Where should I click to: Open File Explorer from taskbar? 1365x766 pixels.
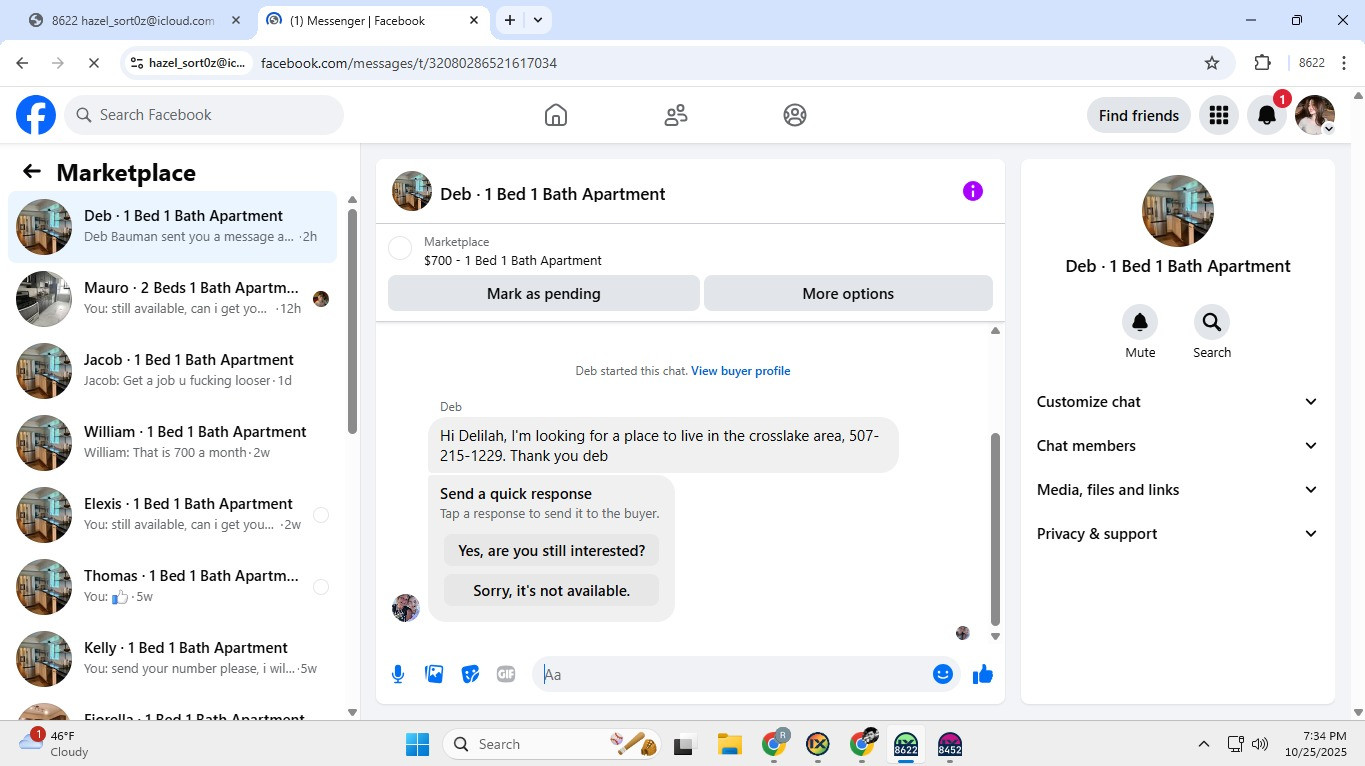click(729, 744)
